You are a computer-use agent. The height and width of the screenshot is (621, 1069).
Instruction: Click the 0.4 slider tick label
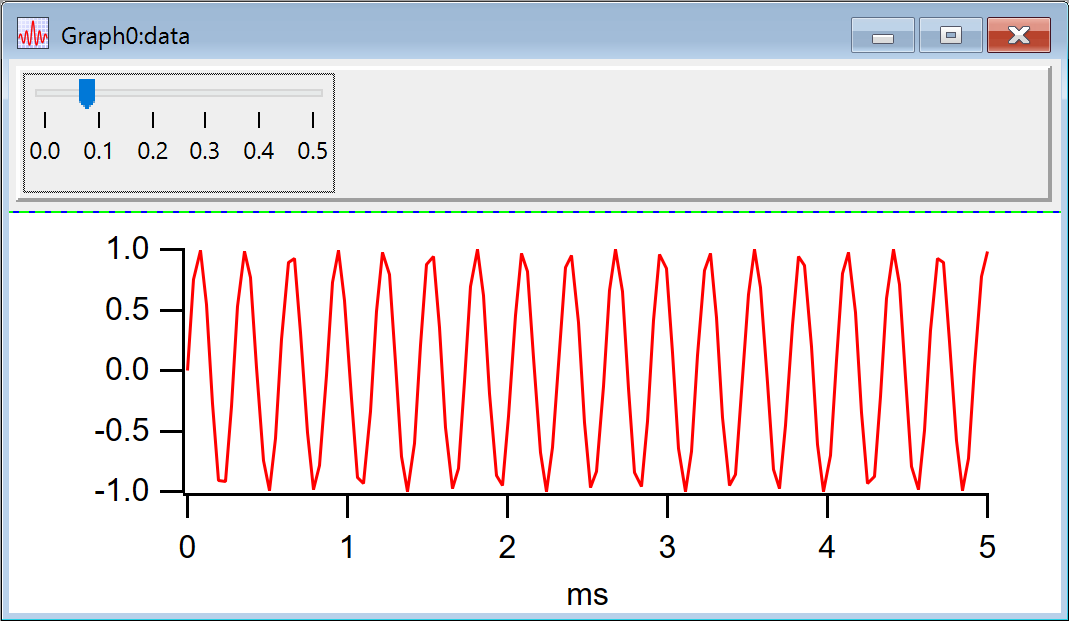click(x=259, y=152)
